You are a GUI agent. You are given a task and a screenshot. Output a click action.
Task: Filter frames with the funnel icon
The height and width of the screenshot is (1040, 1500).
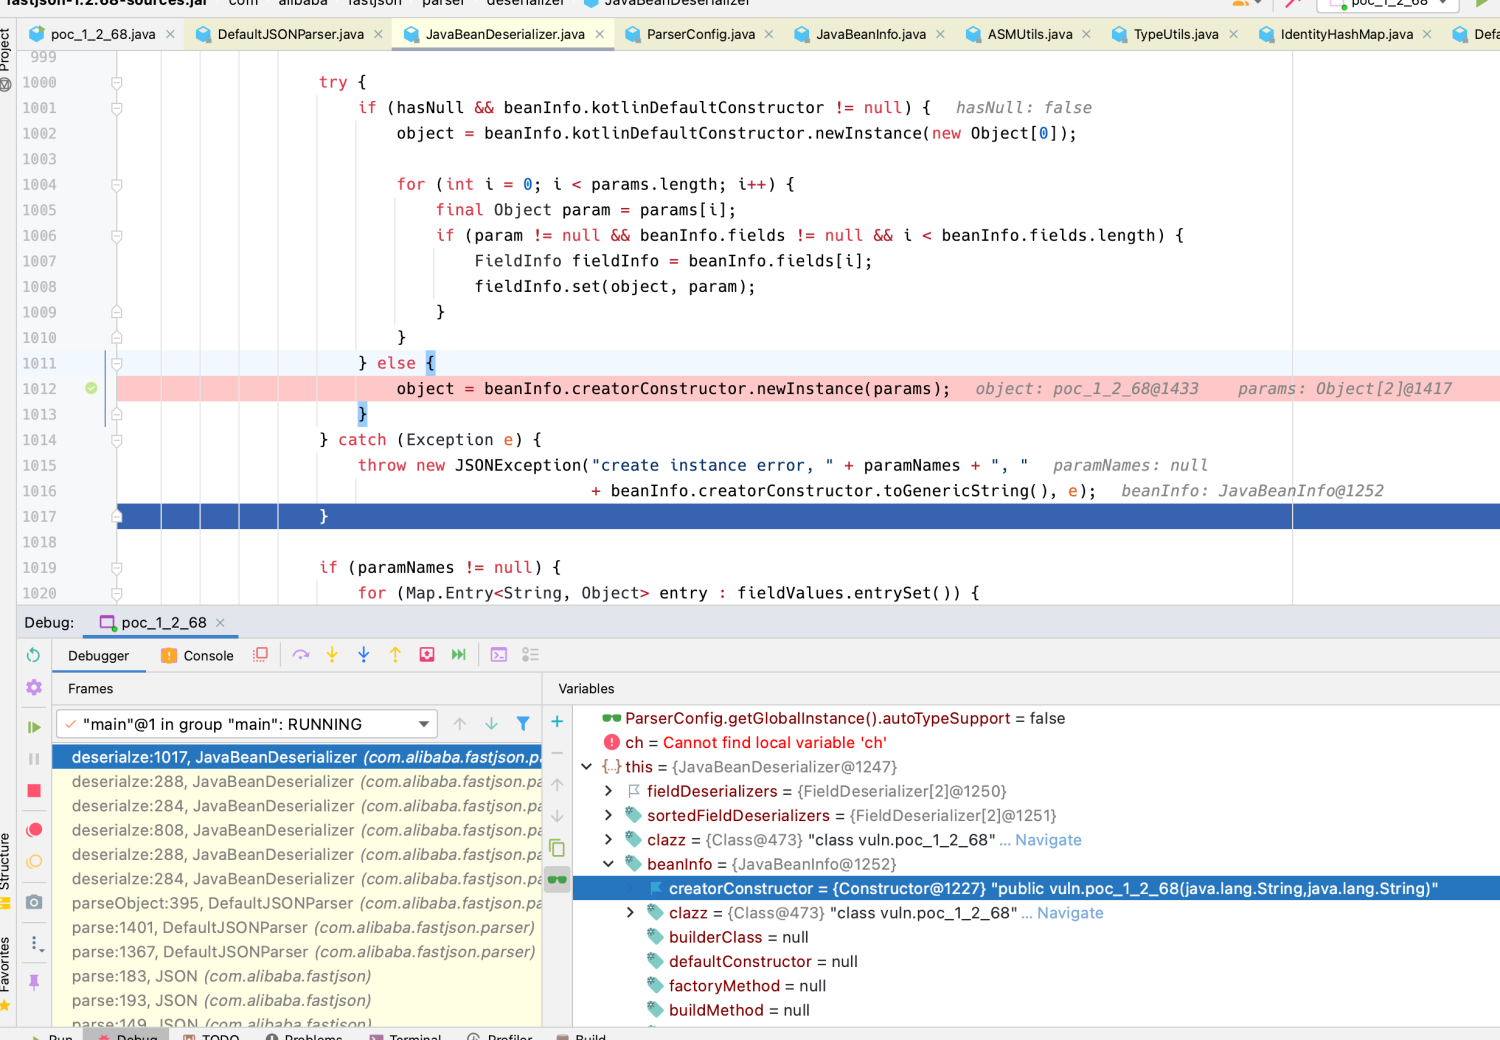point(523,723)
